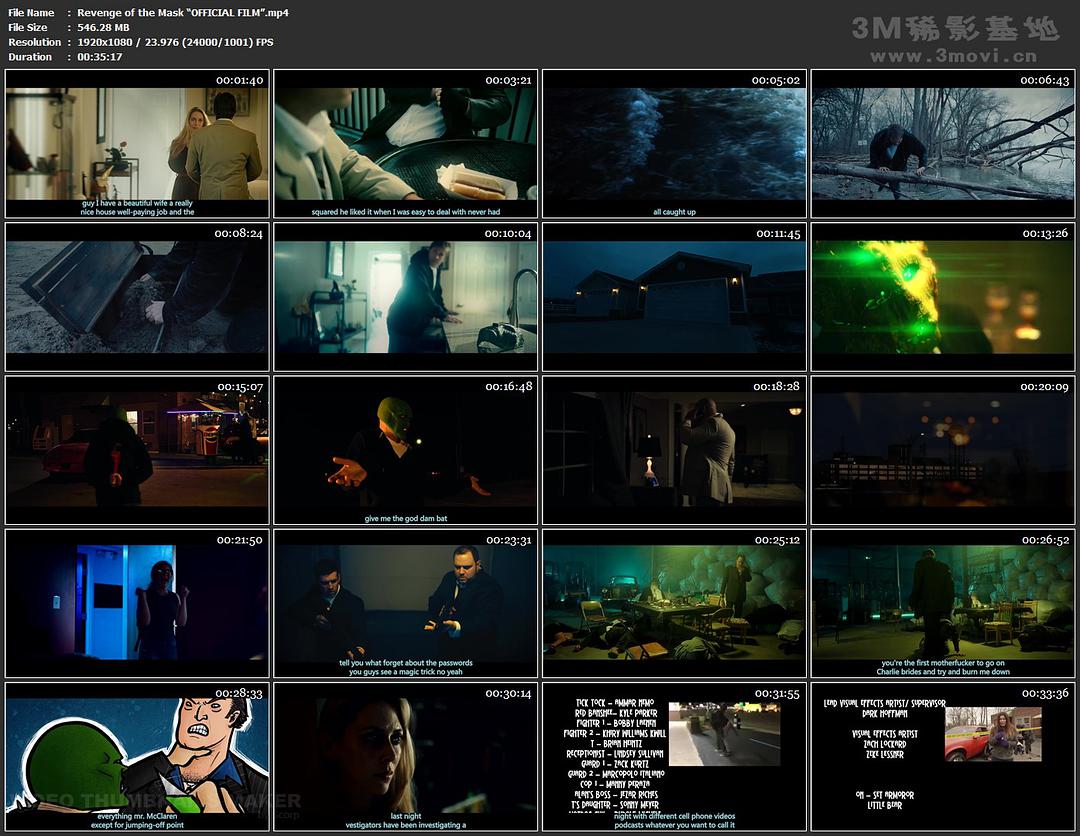Viewport: 1080px width, 836px height.
Task: Click the cast credits thumbnail at 00:31:55
Action: (674, 756)
